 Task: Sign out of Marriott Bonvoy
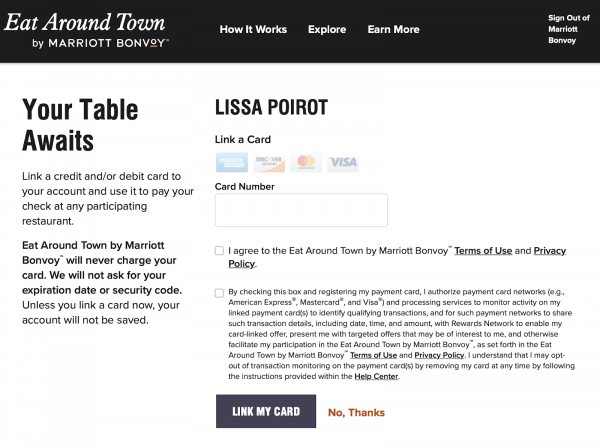coord(569,30)
